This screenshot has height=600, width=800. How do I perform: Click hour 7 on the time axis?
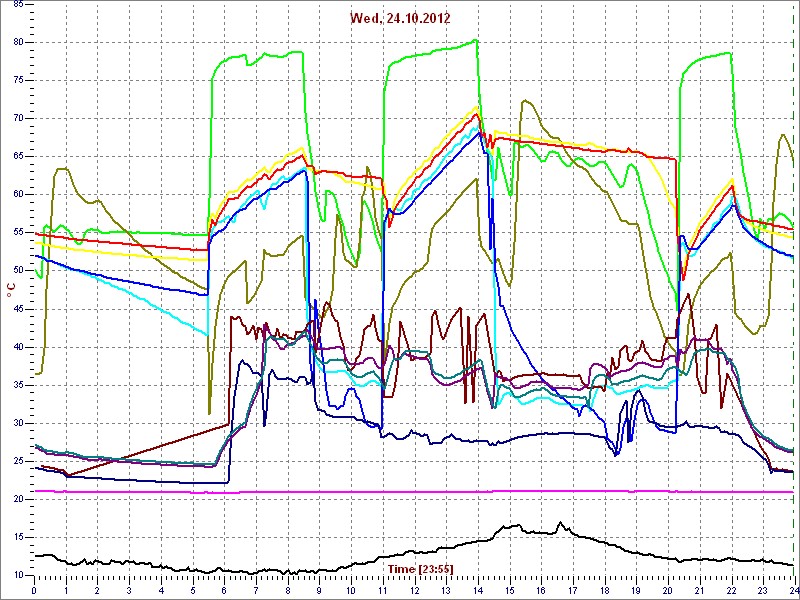point(256,591)
